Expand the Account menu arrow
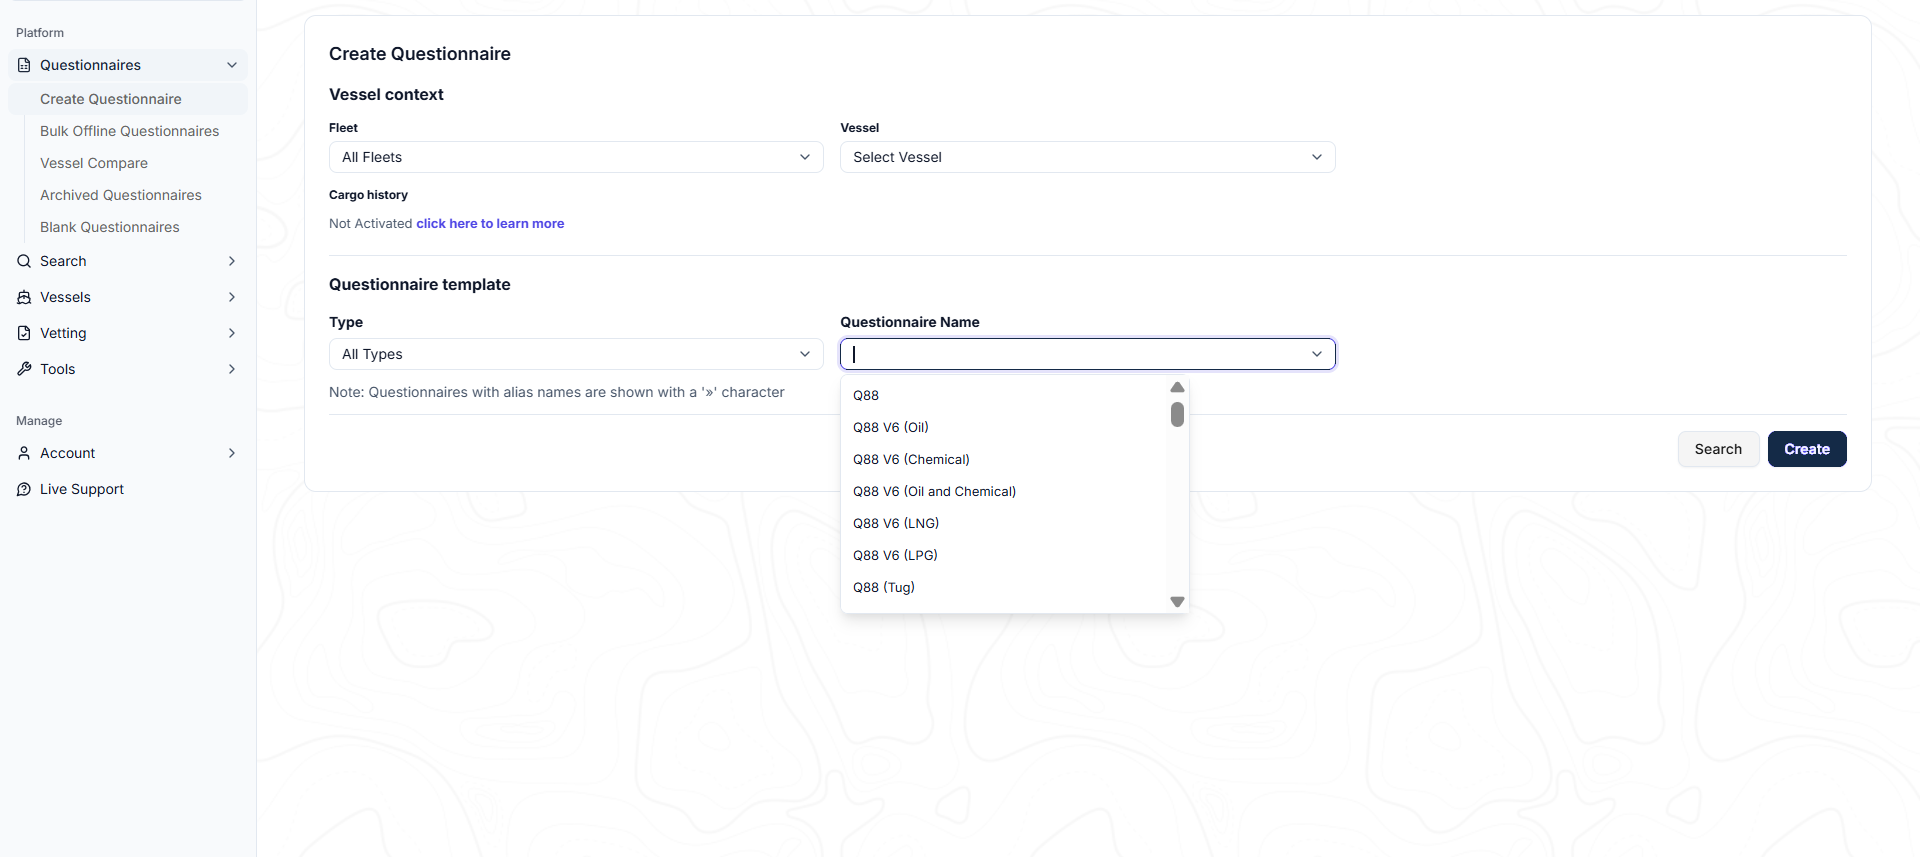The width and height of the screenshot is (1920, 857). click(x=232, y=453)
